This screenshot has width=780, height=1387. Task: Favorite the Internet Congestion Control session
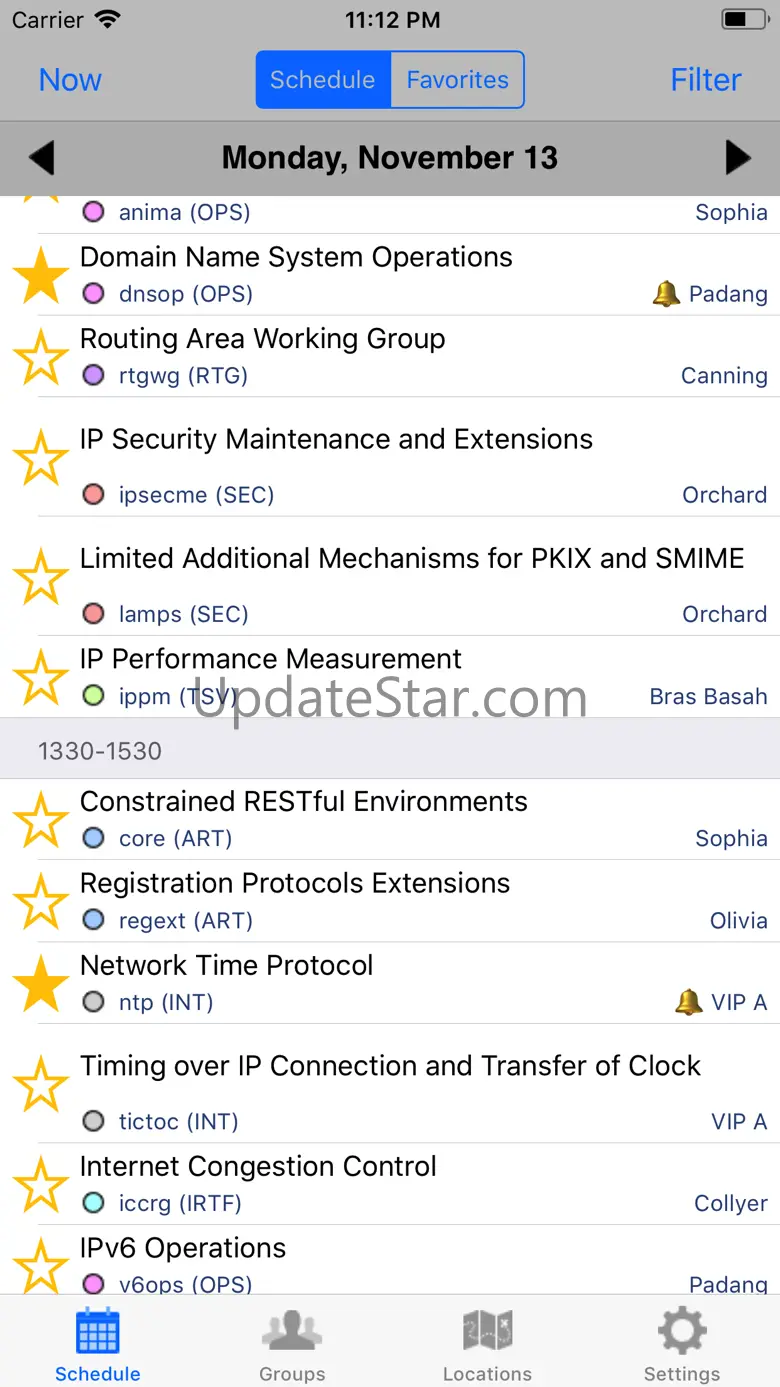tap(41, 1184)
